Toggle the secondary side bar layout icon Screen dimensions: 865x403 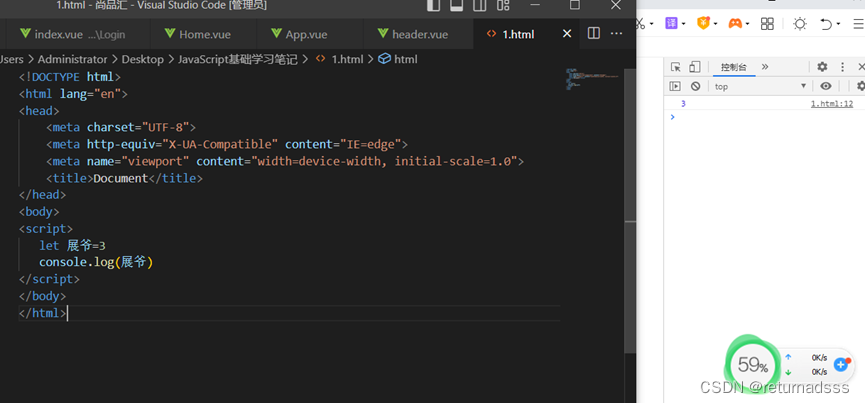pyautogui.click(x=479, y=6)
